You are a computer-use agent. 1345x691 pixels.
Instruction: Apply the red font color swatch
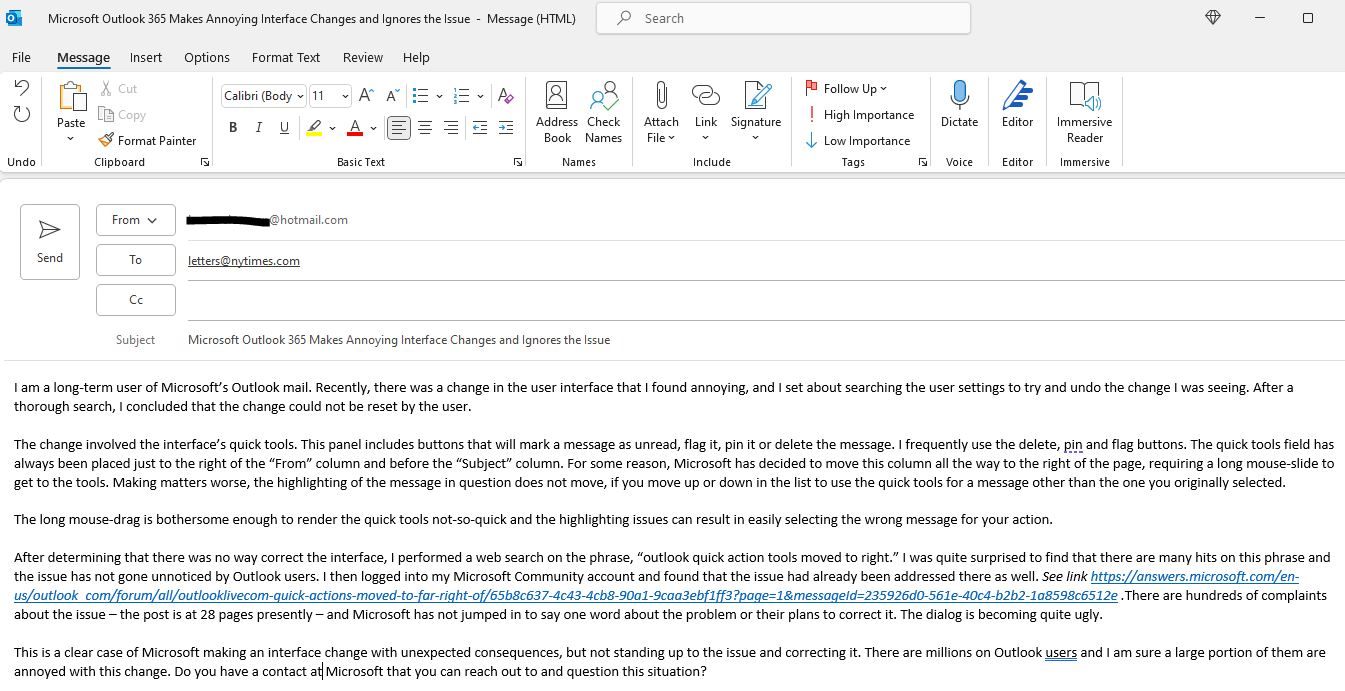pyautogui.click(x=354, y=127)
